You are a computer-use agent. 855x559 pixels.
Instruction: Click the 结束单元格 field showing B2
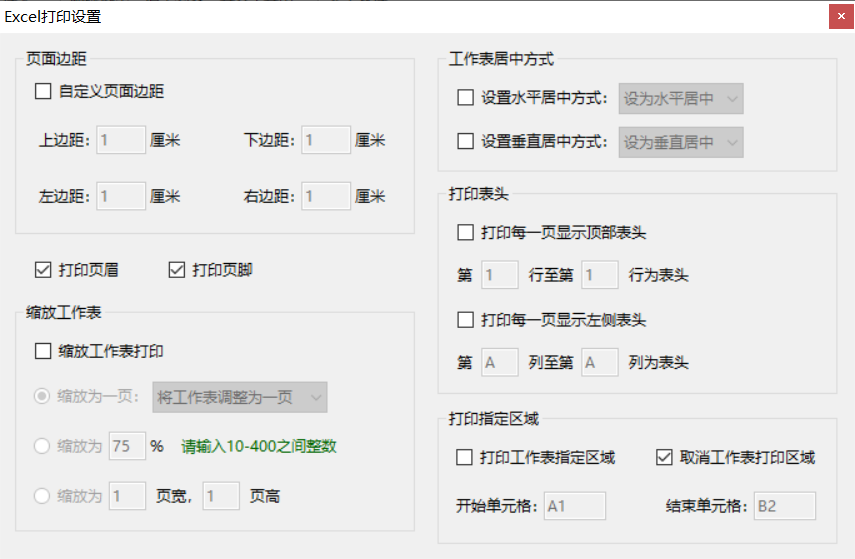[x=785, y=506]
